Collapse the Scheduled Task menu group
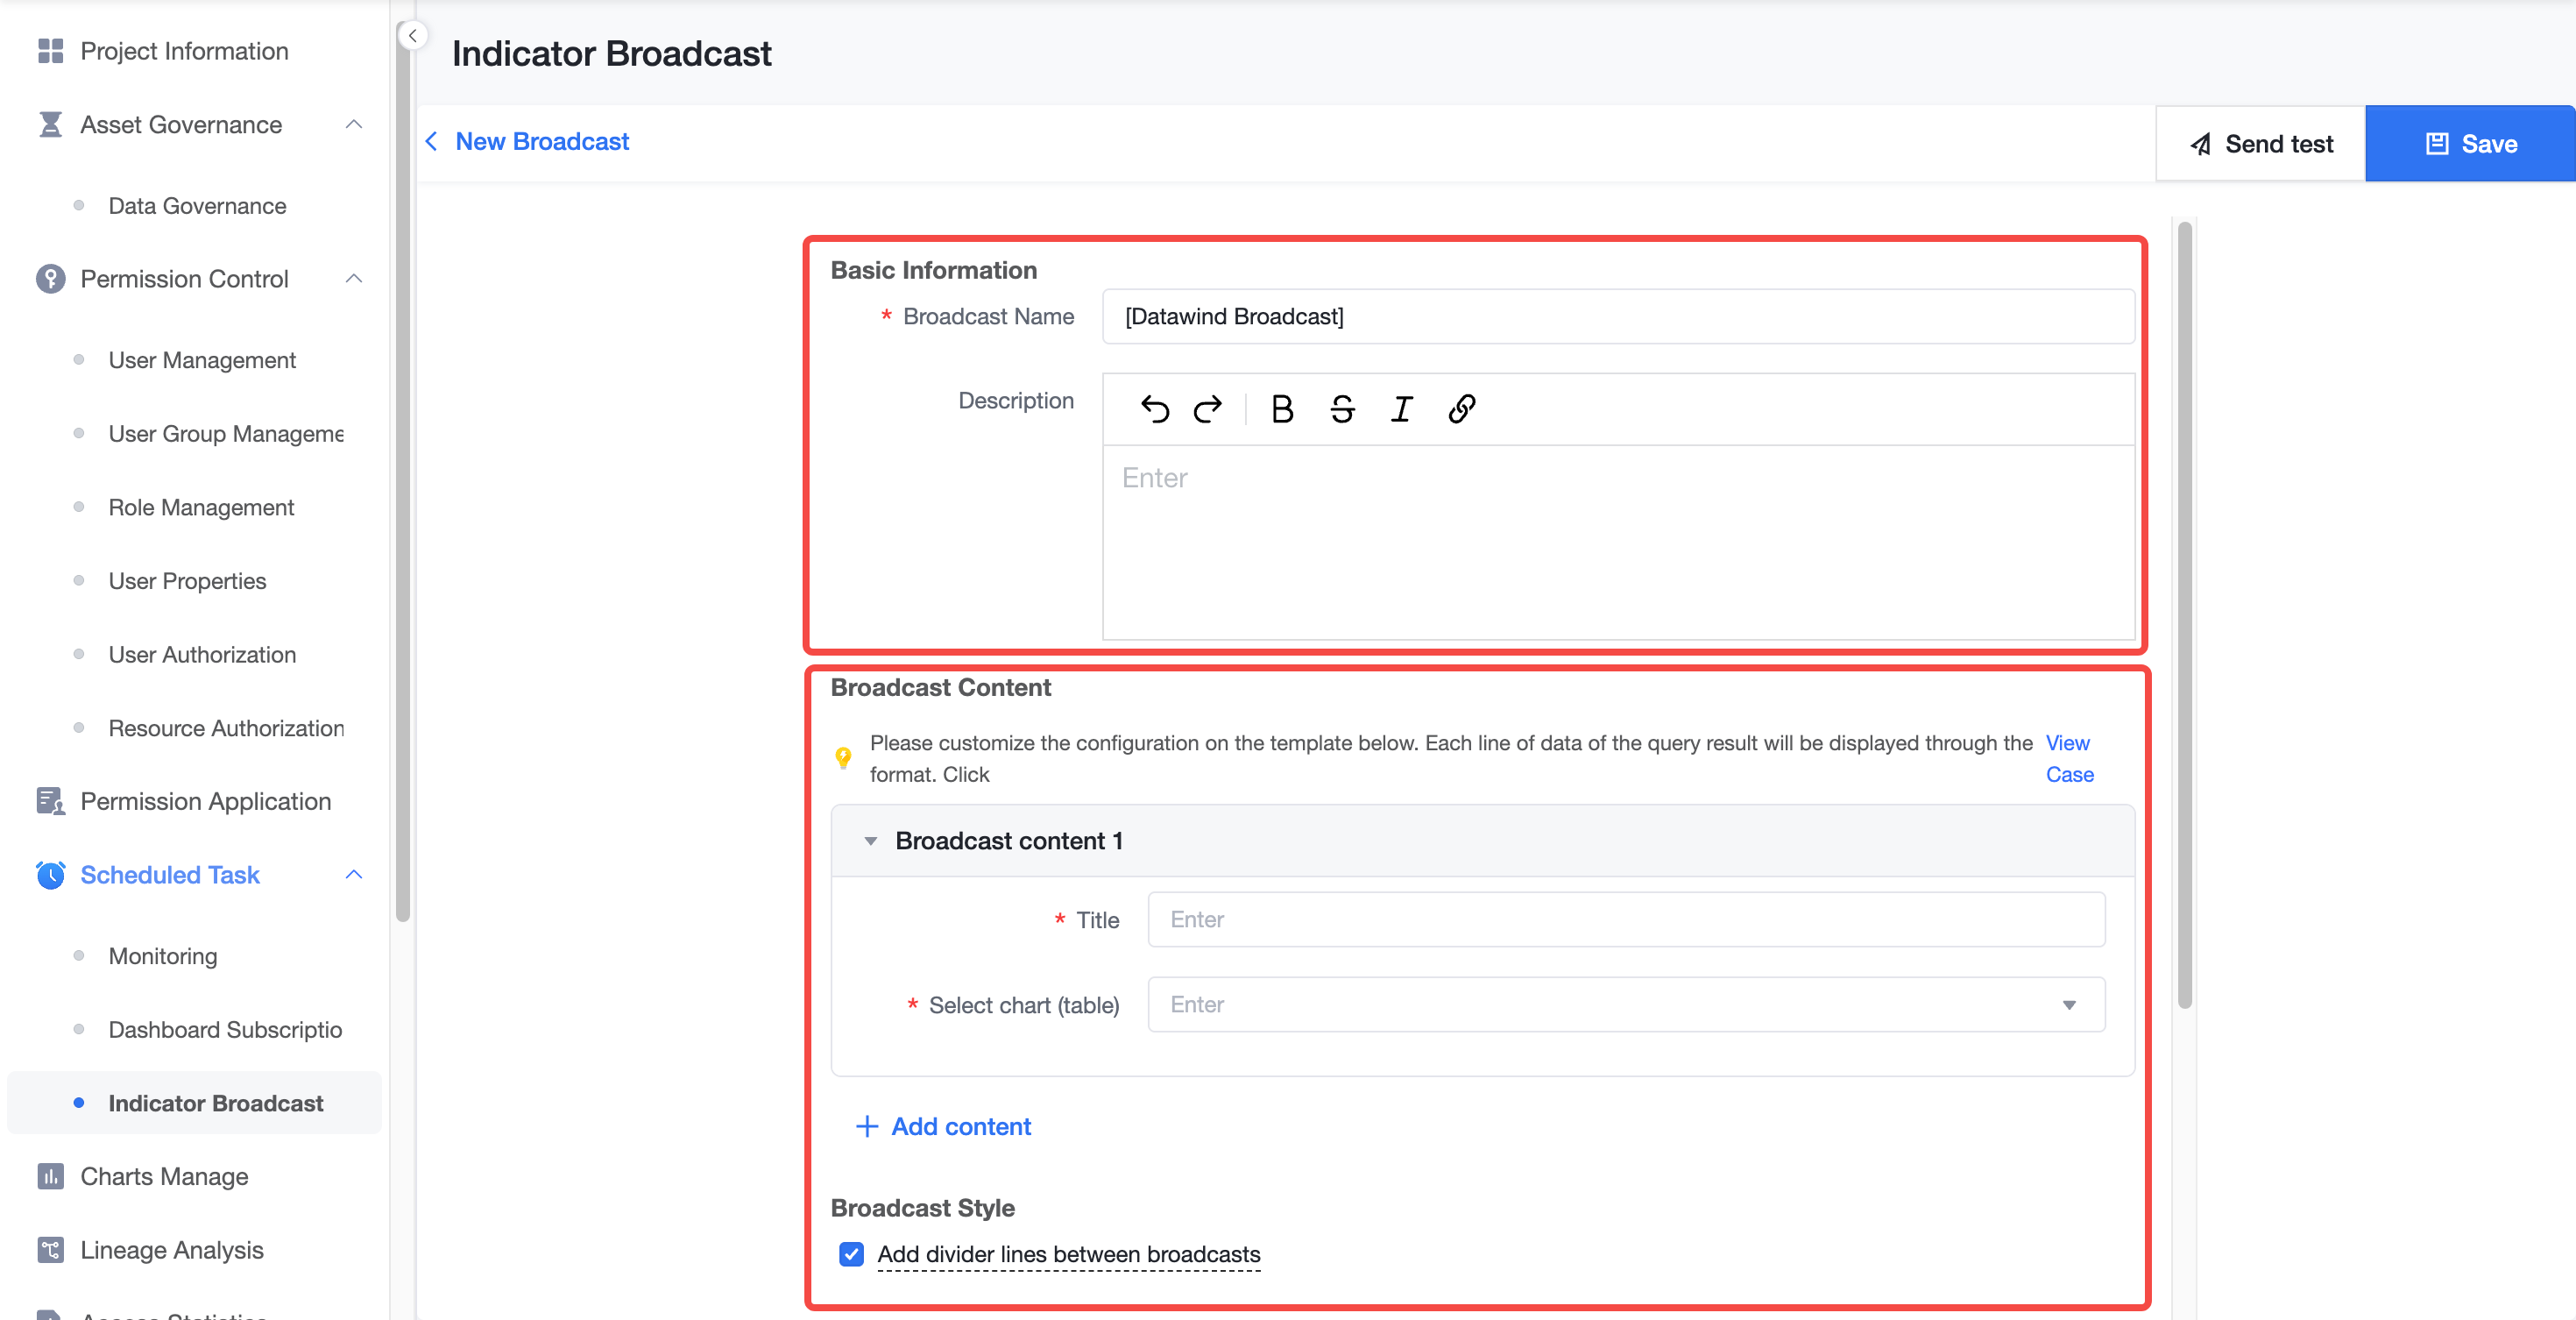This screenshot has width=2576, height=1320. click(354, 875)
